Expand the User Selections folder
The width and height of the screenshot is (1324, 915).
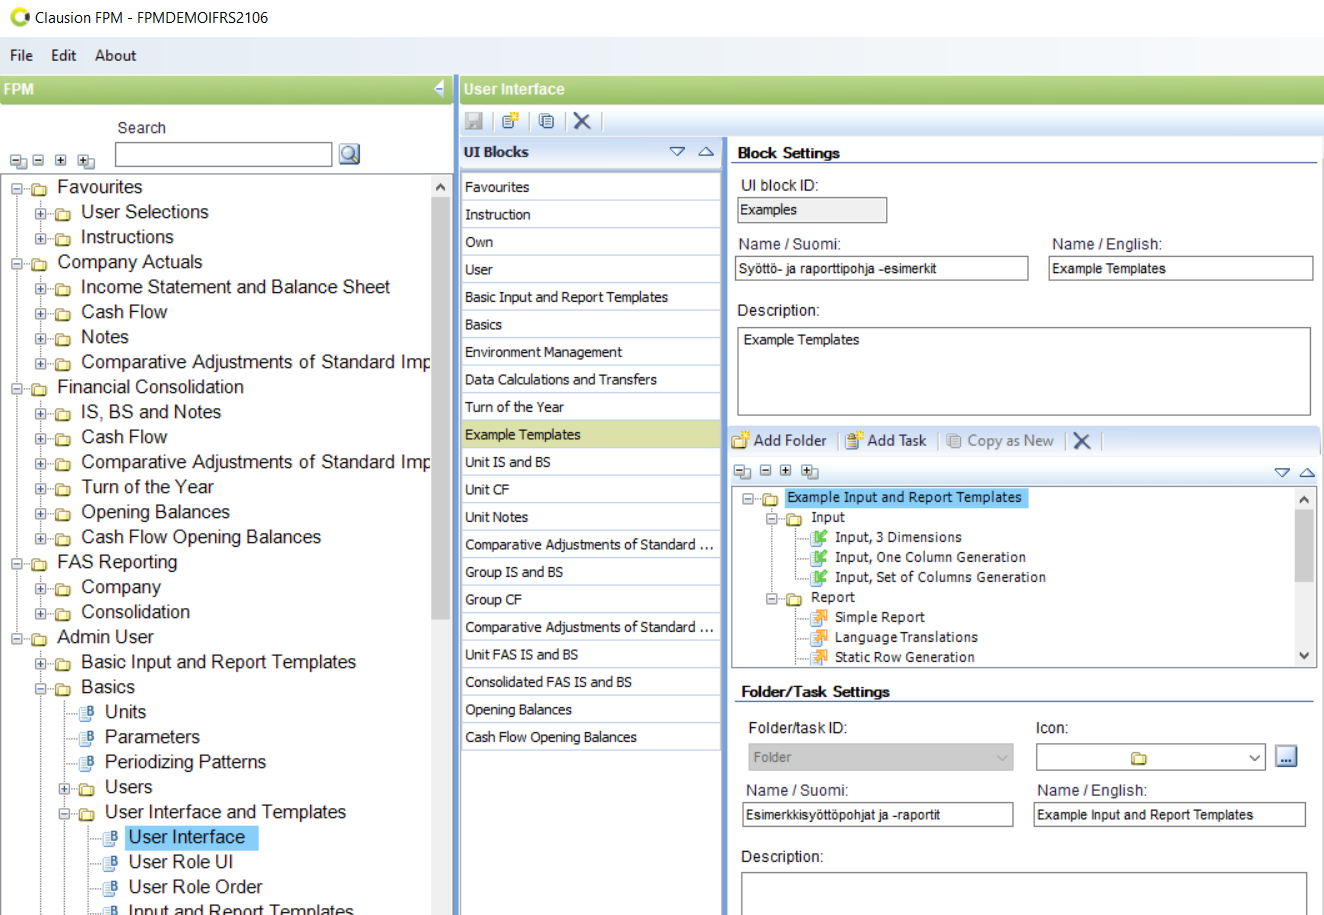41,213
